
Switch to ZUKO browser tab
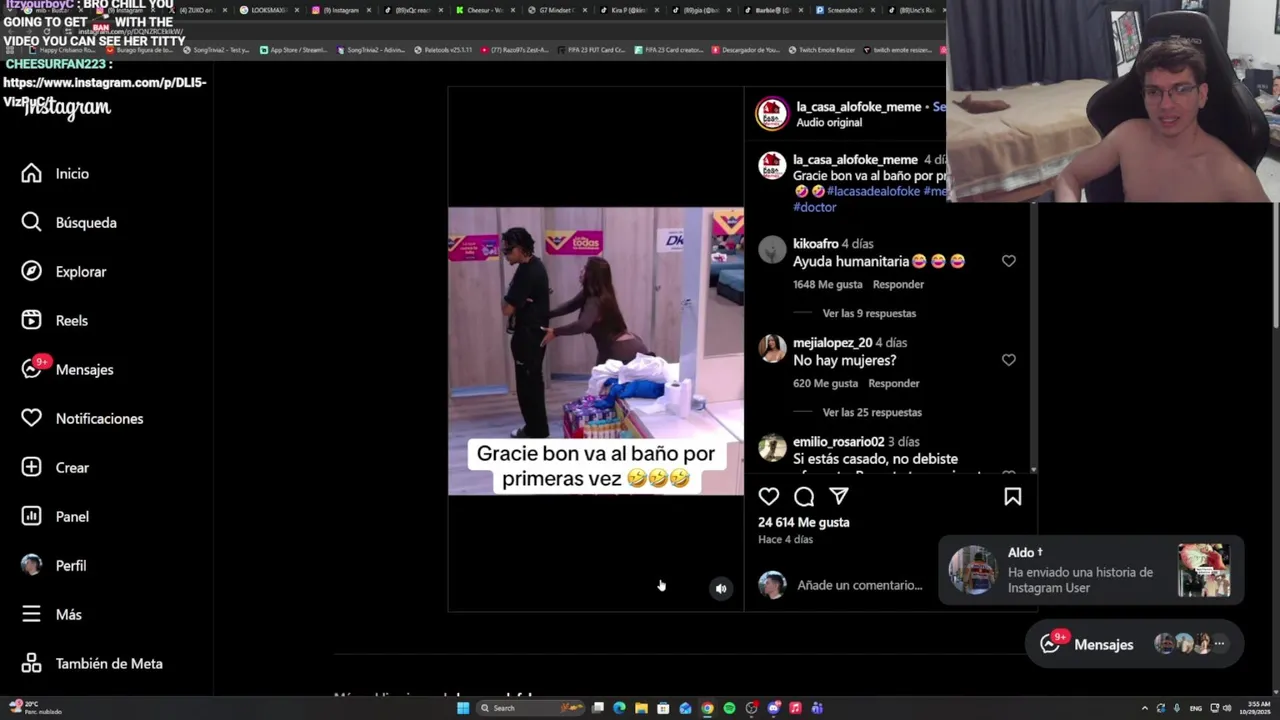pyautogui.click(x=196, y=10)
